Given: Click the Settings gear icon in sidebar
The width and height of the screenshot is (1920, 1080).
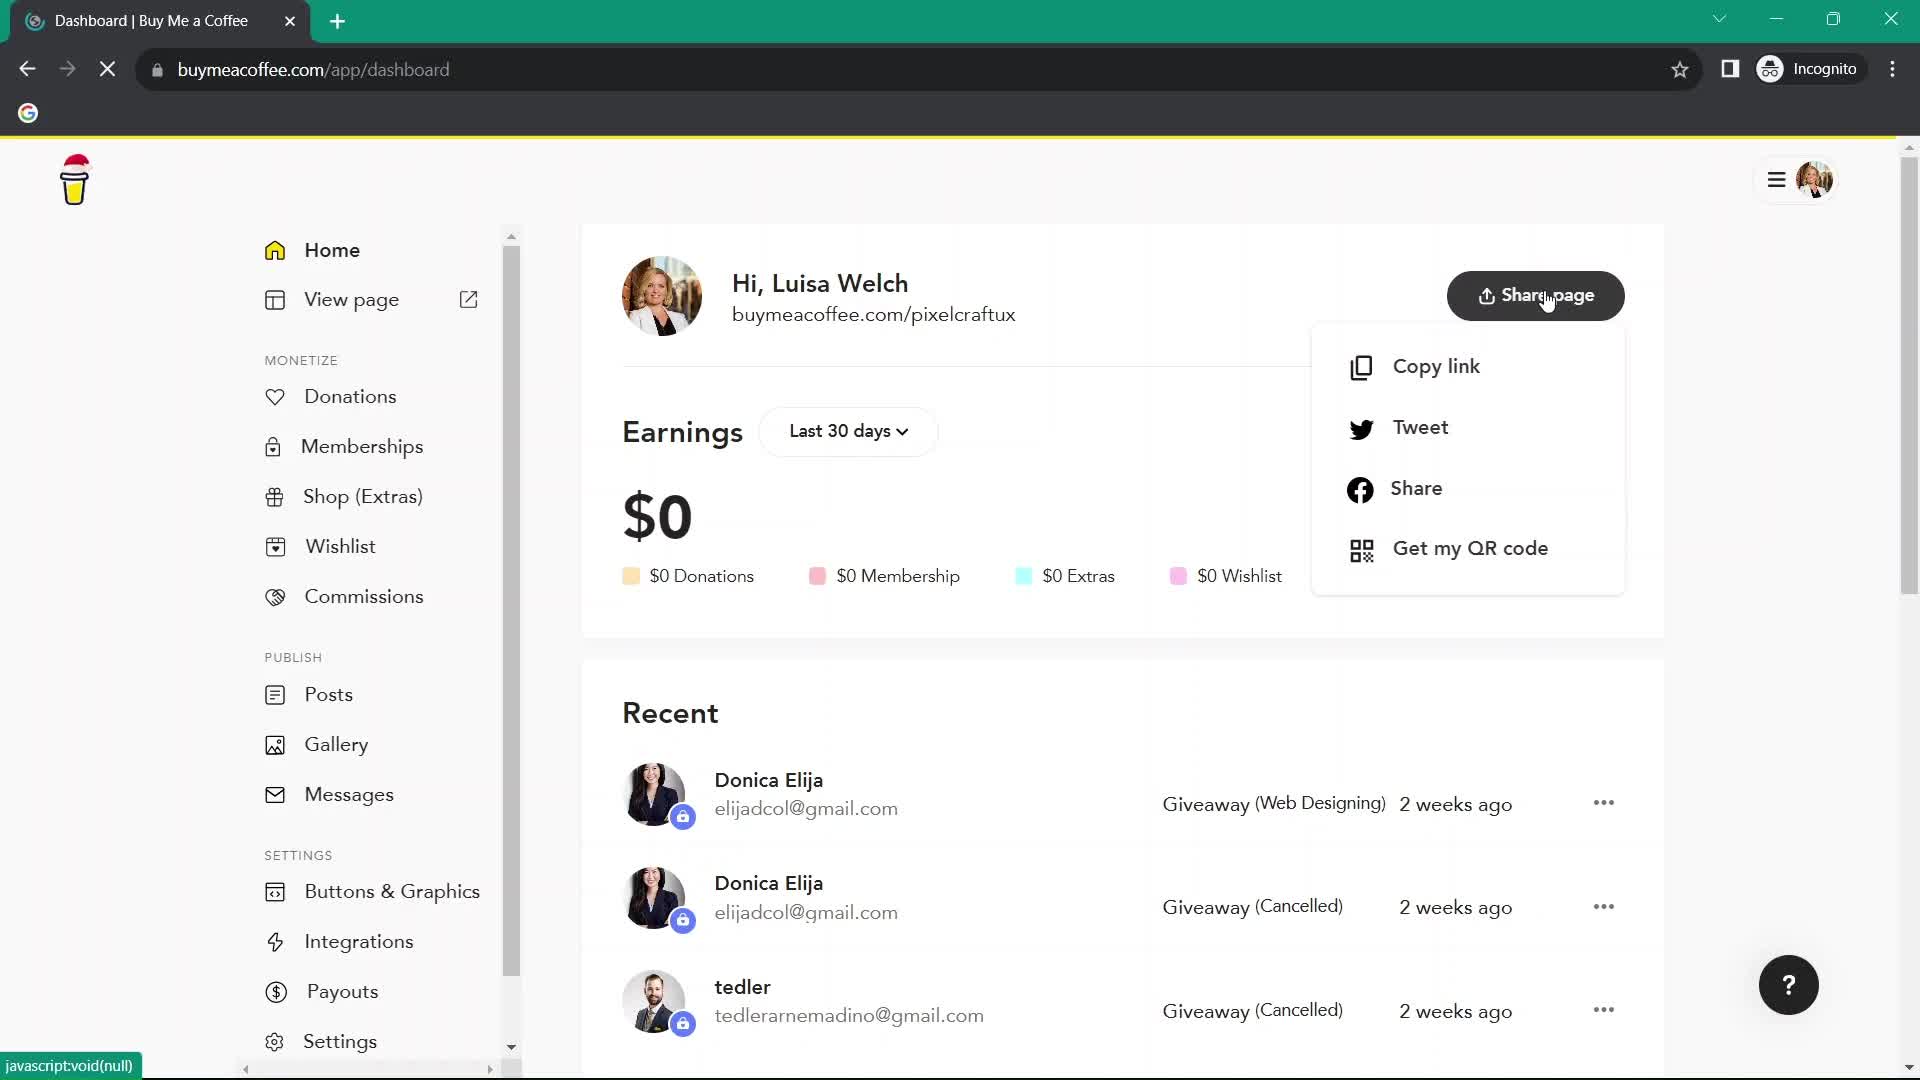Looking at the screenshot, I should click(275, 1042).
